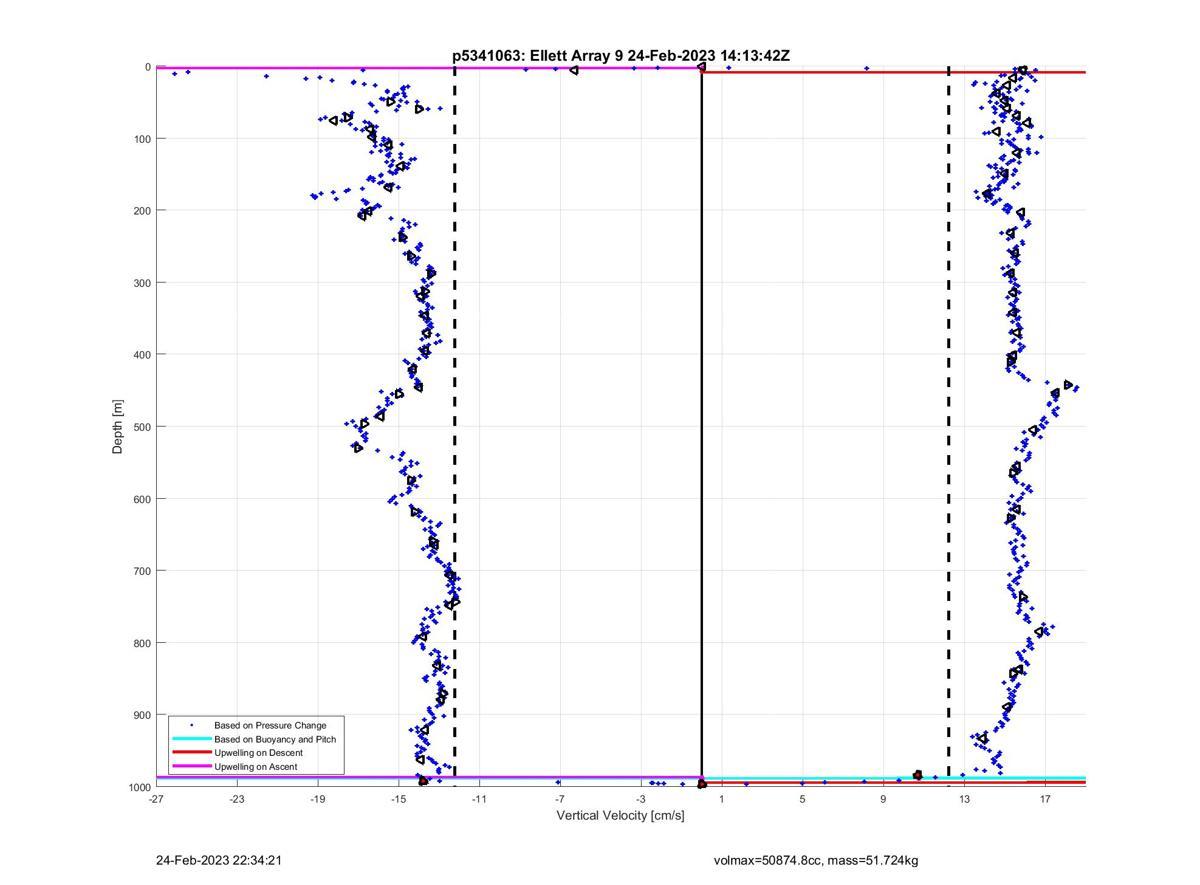Click the x-axis tick label '-19'
The height and width of the screenshot is (885, 1200).
(x=318, y=799)
